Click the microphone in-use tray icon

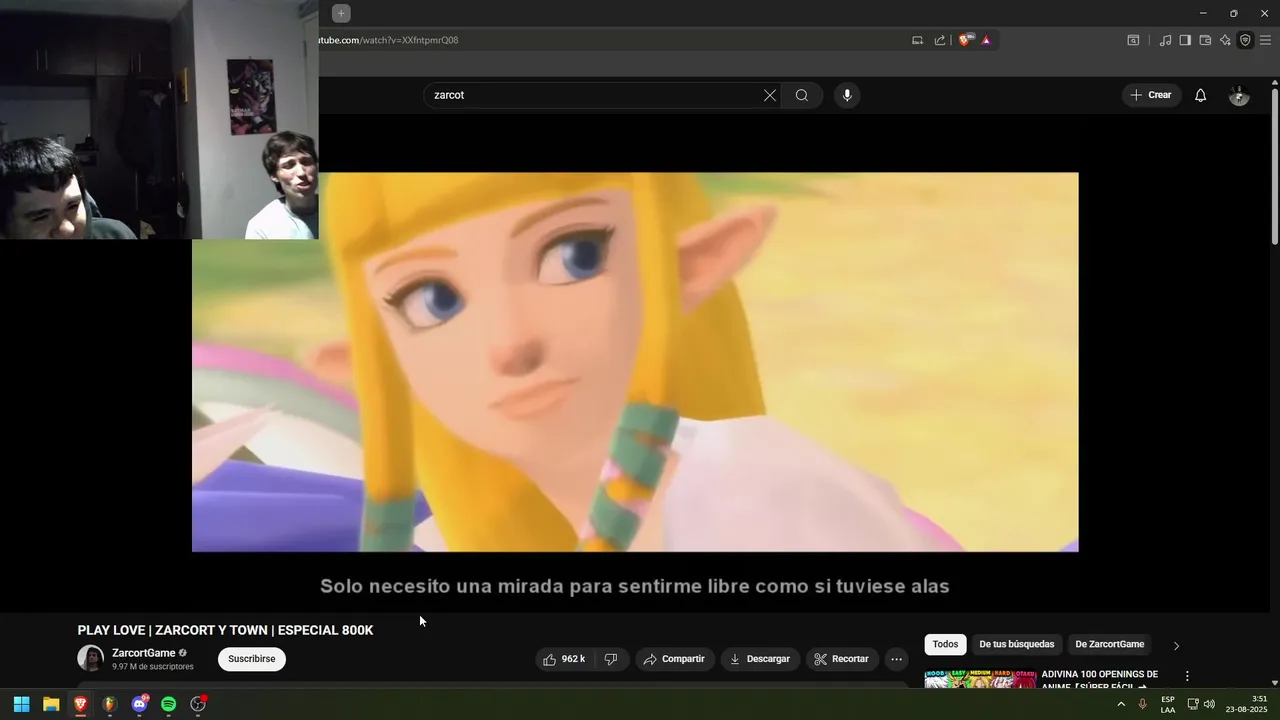[x=1142, y=704]
